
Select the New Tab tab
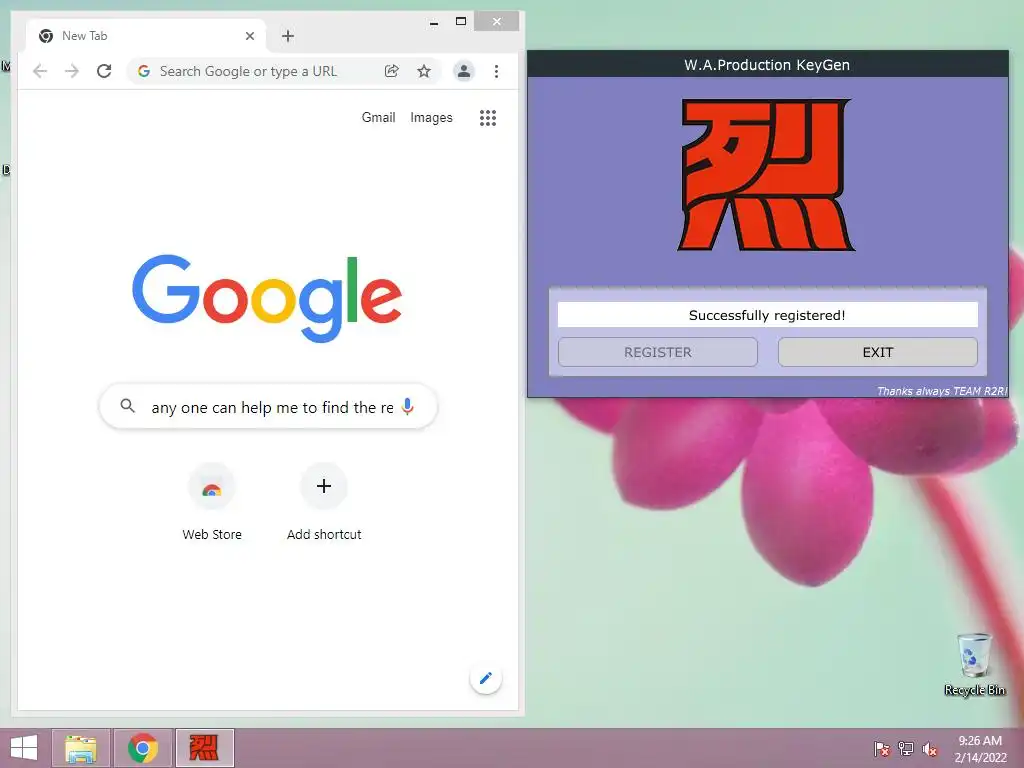[146, 36]
